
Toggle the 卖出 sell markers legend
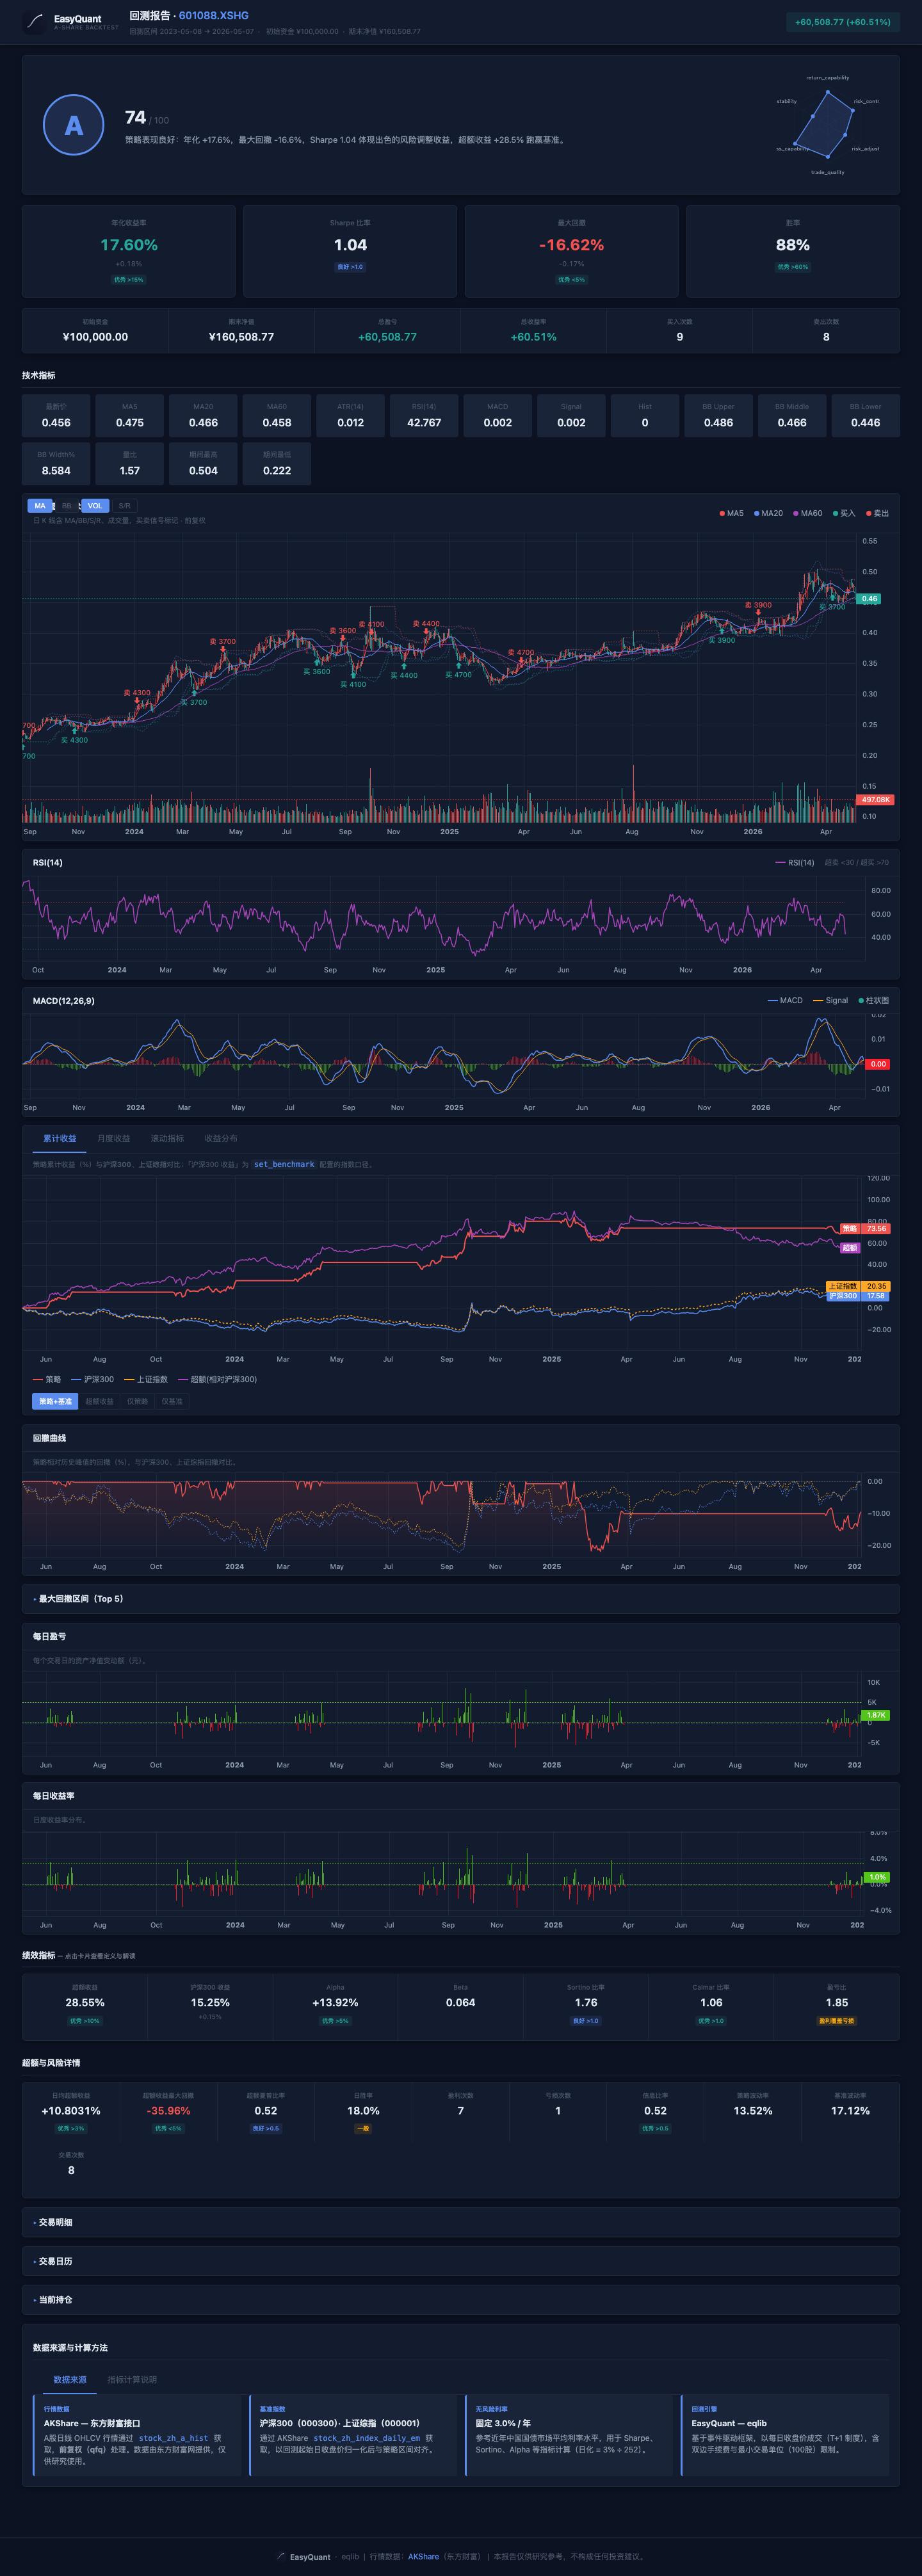pyautogui.click(x=877, y=513)
